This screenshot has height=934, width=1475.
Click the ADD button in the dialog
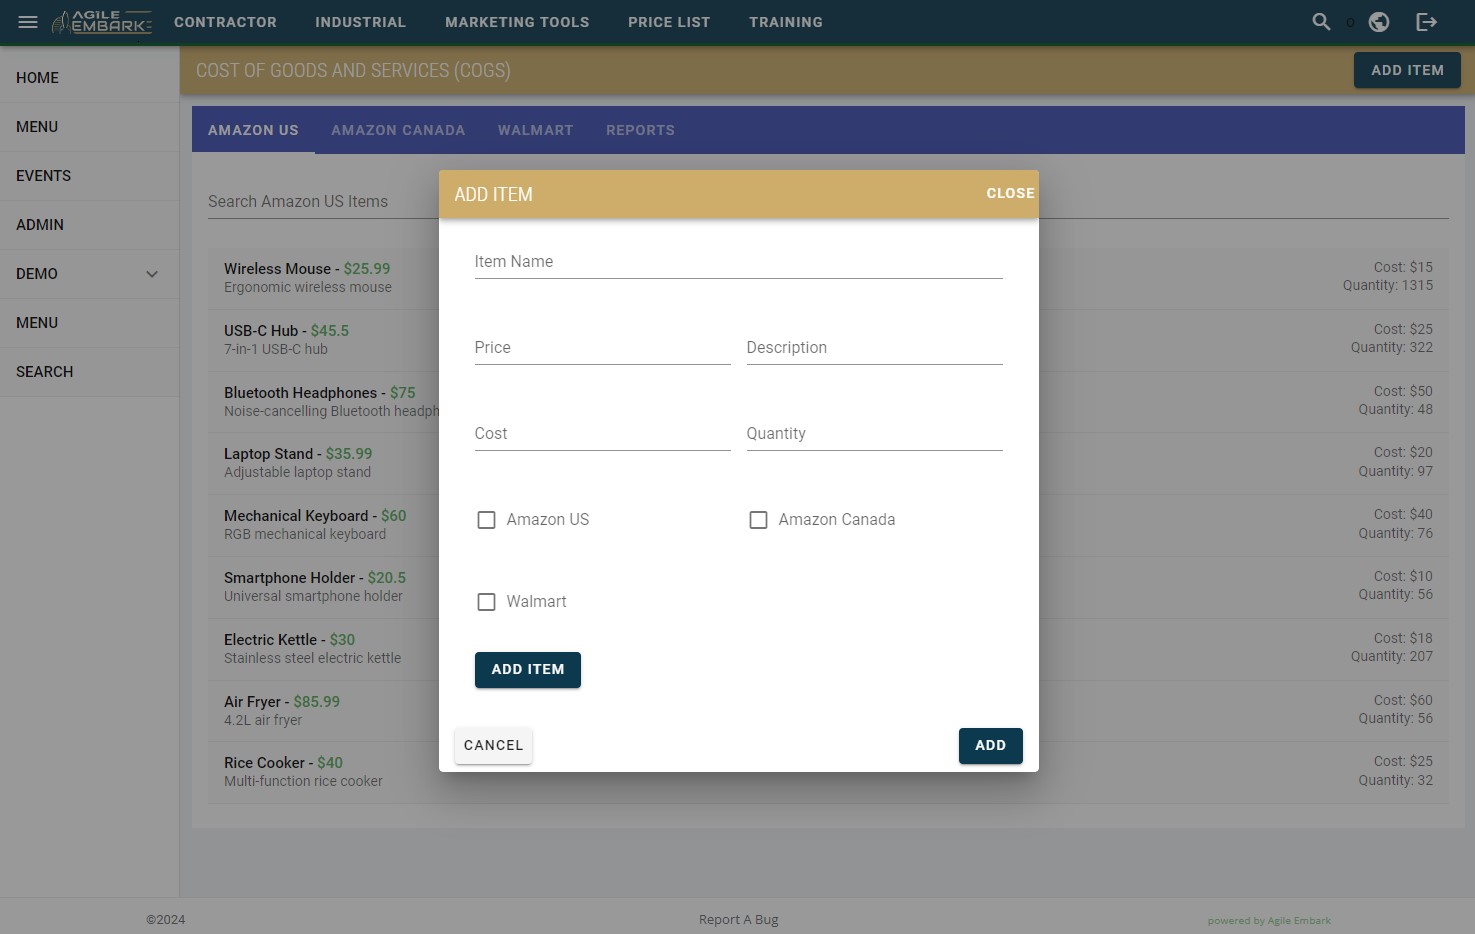tap(990, 745)
